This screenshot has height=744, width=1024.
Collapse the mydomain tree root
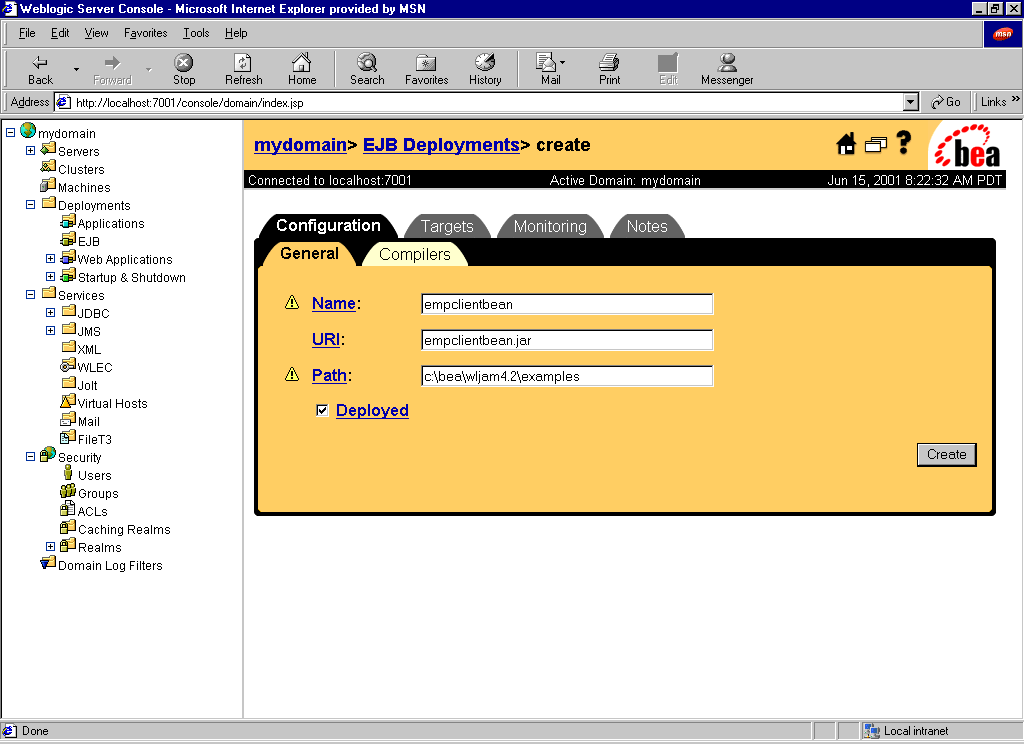10,133
